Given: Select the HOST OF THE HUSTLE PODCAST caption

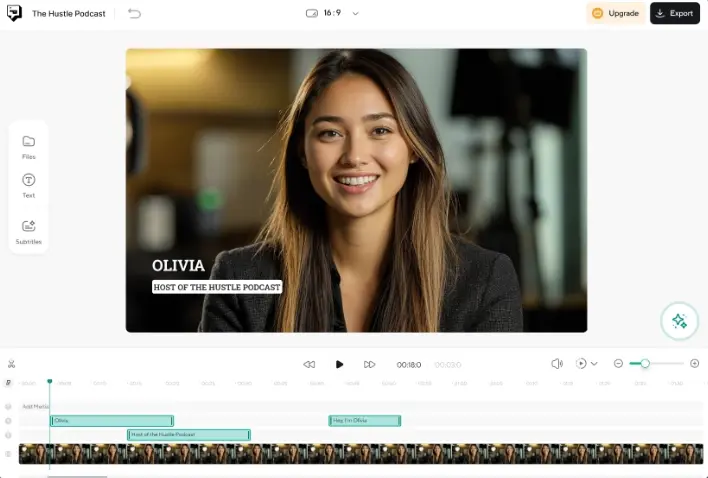Looking at the screenshot, I should pos(217,287).
